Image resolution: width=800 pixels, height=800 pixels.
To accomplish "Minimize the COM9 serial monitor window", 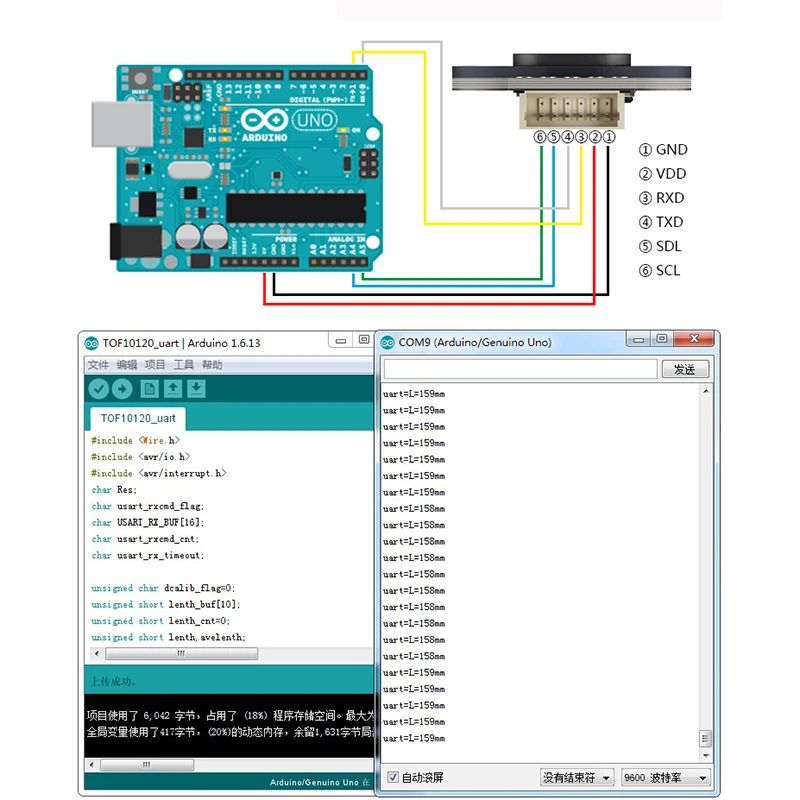I will pos(638,339).
